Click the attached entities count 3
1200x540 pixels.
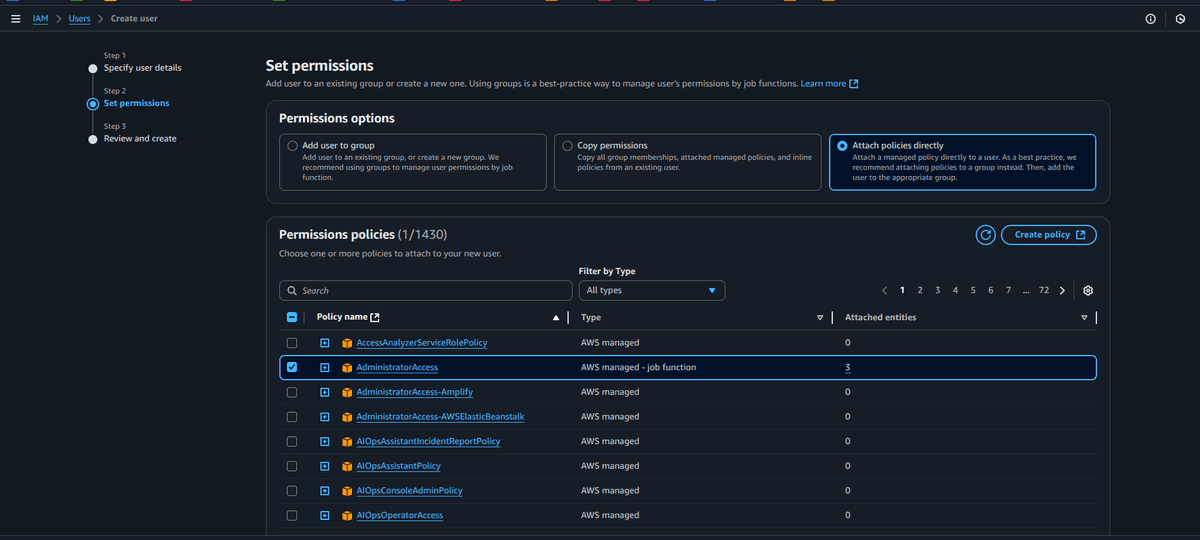pos(847,368)
